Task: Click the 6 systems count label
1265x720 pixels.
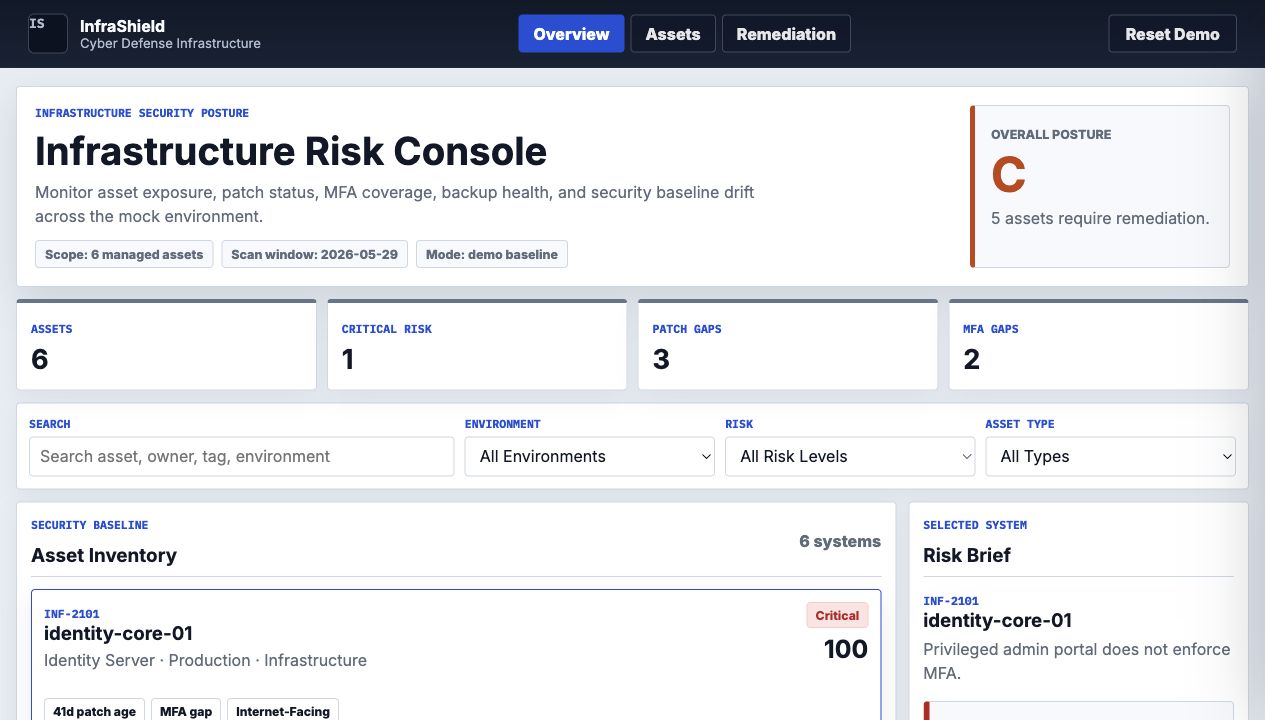Action: click(x=840, y=541)
